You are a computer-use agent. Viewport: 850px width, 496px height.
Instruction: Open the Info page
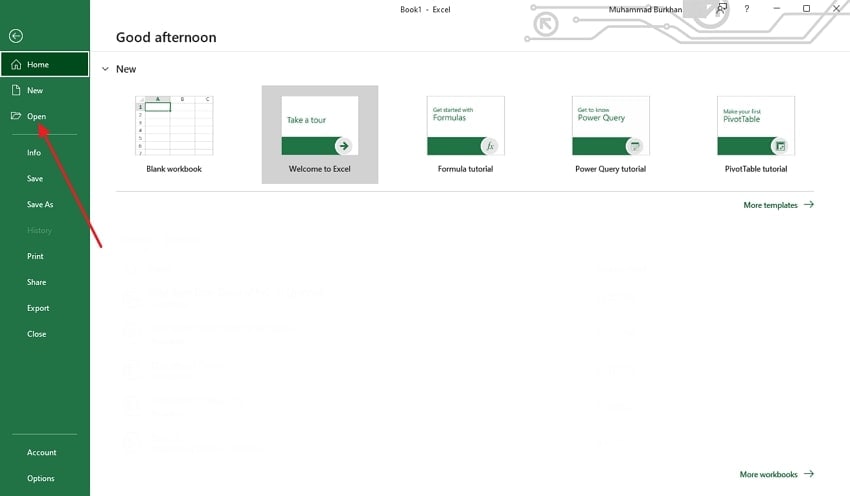click(34, 153)
